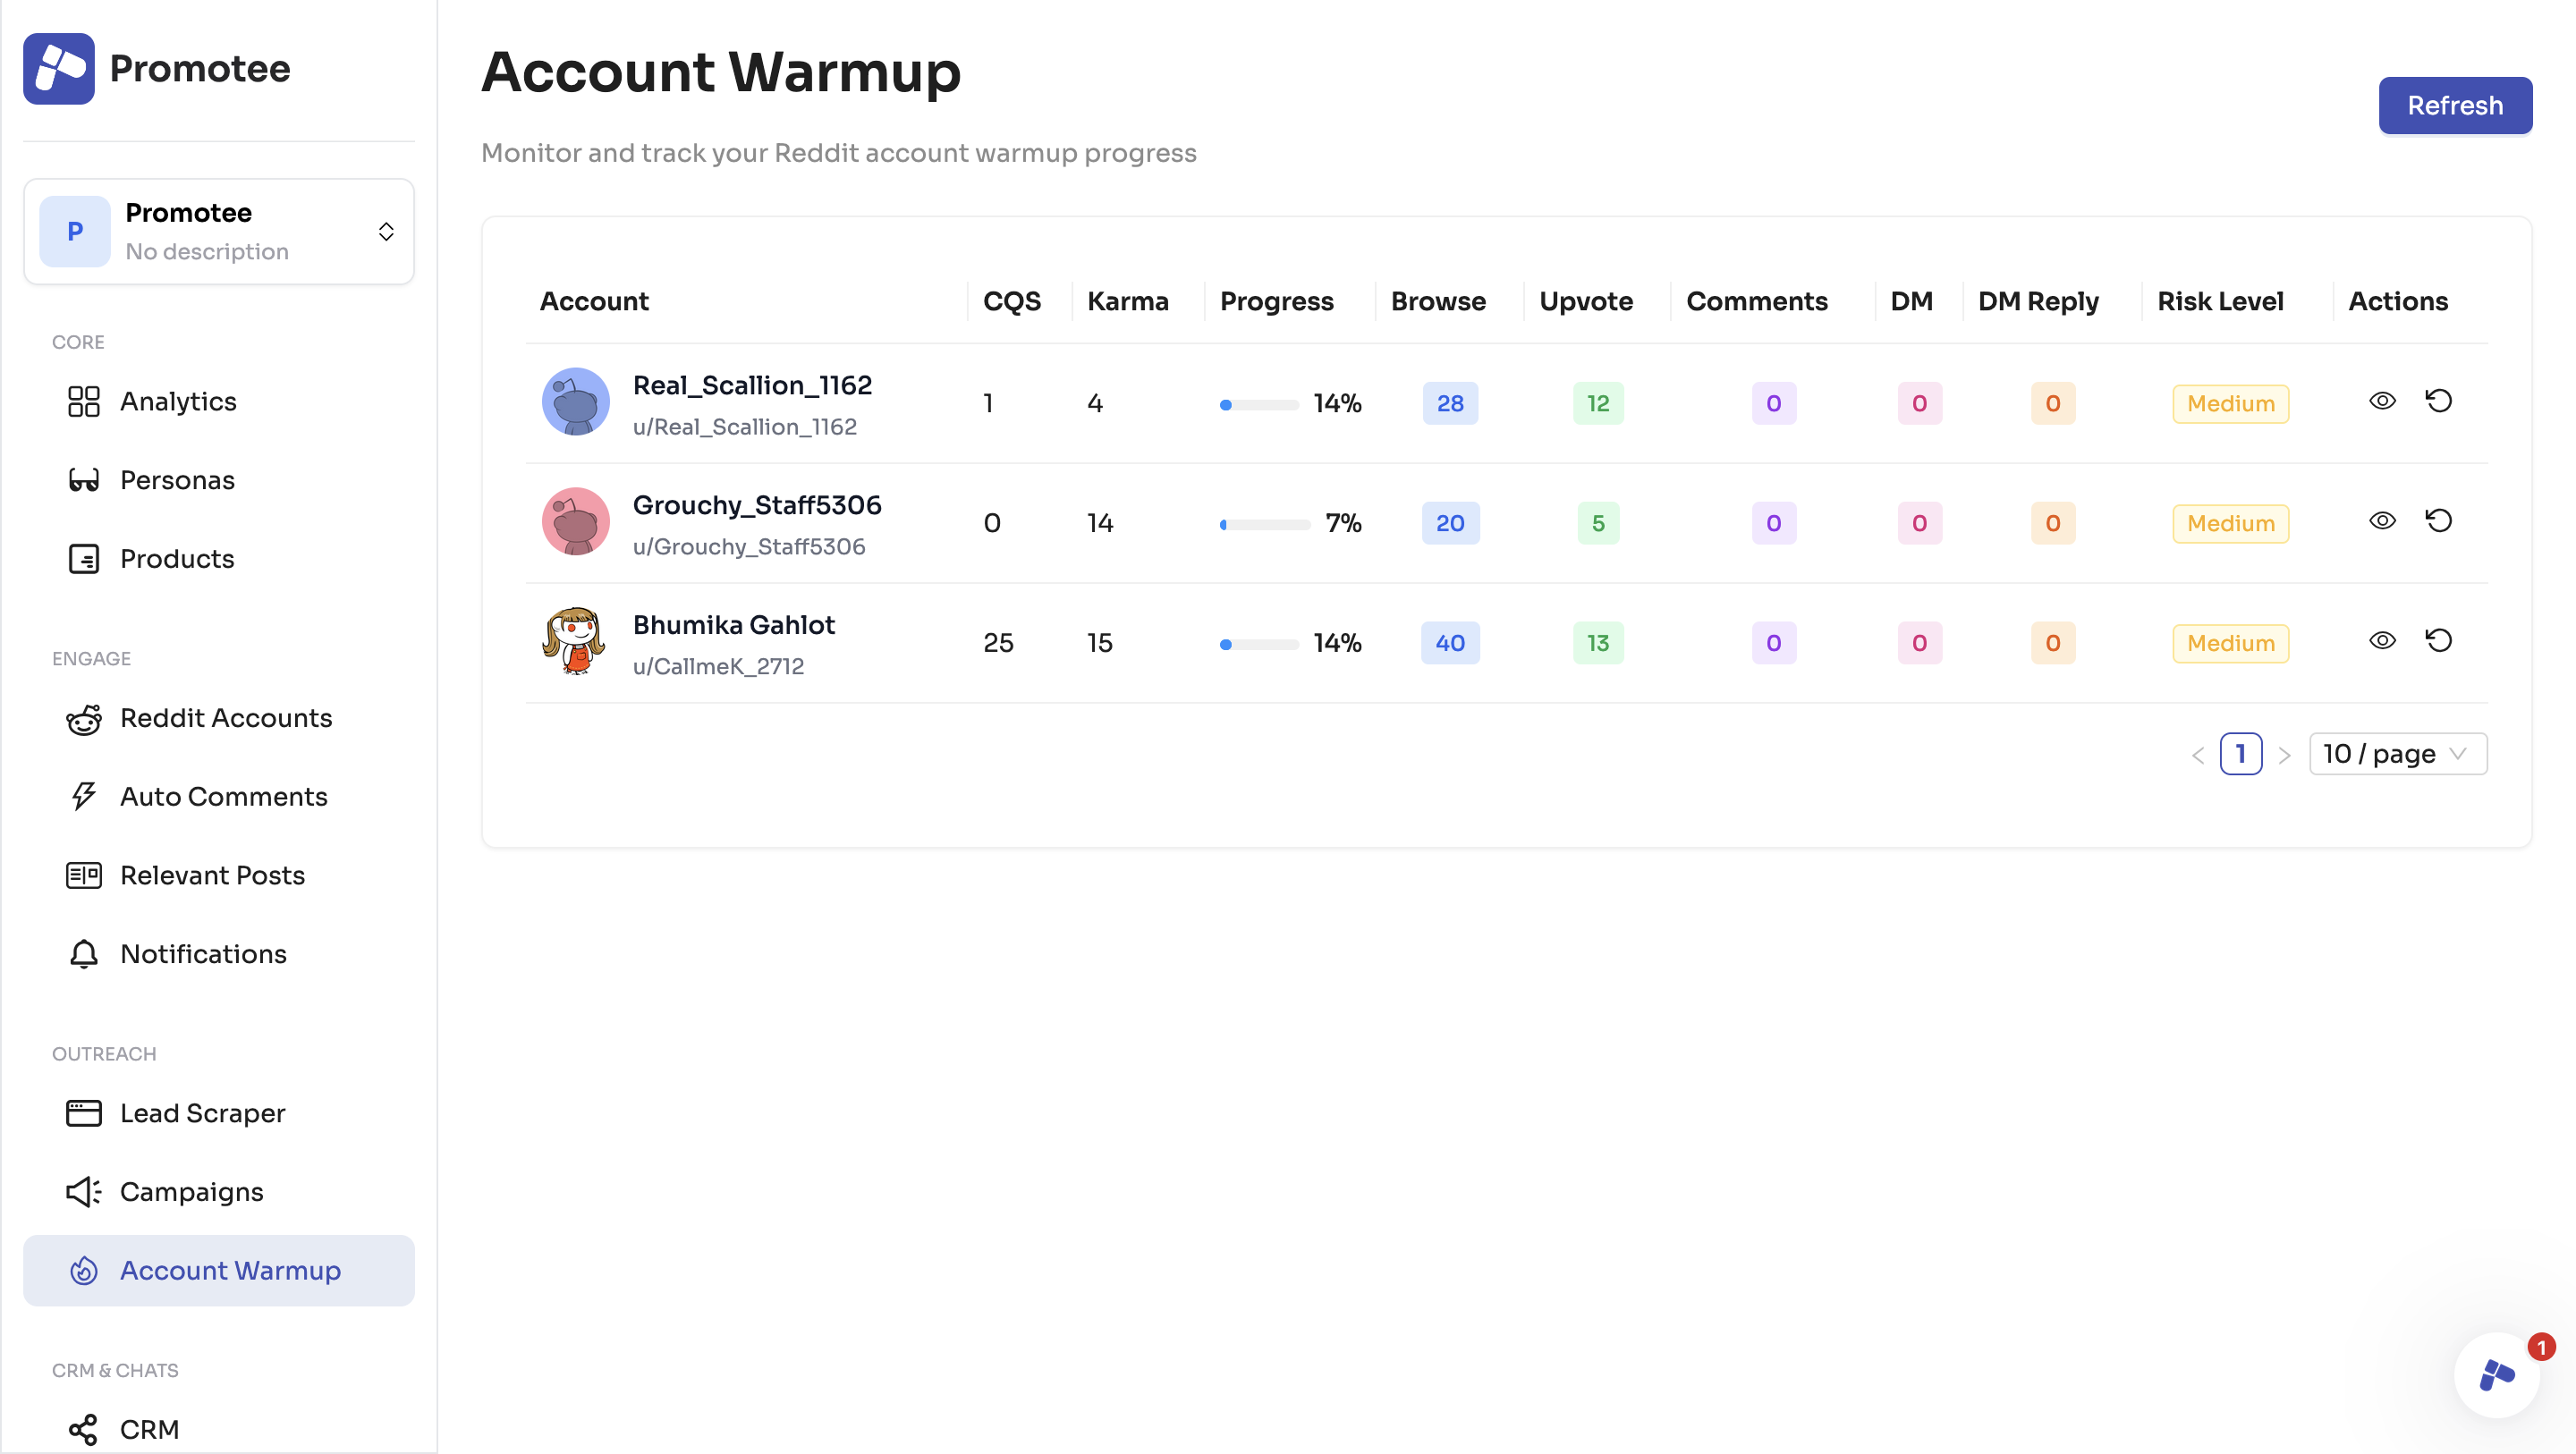Click the Real_Scallion_1162 avatar

click(576, 402)
